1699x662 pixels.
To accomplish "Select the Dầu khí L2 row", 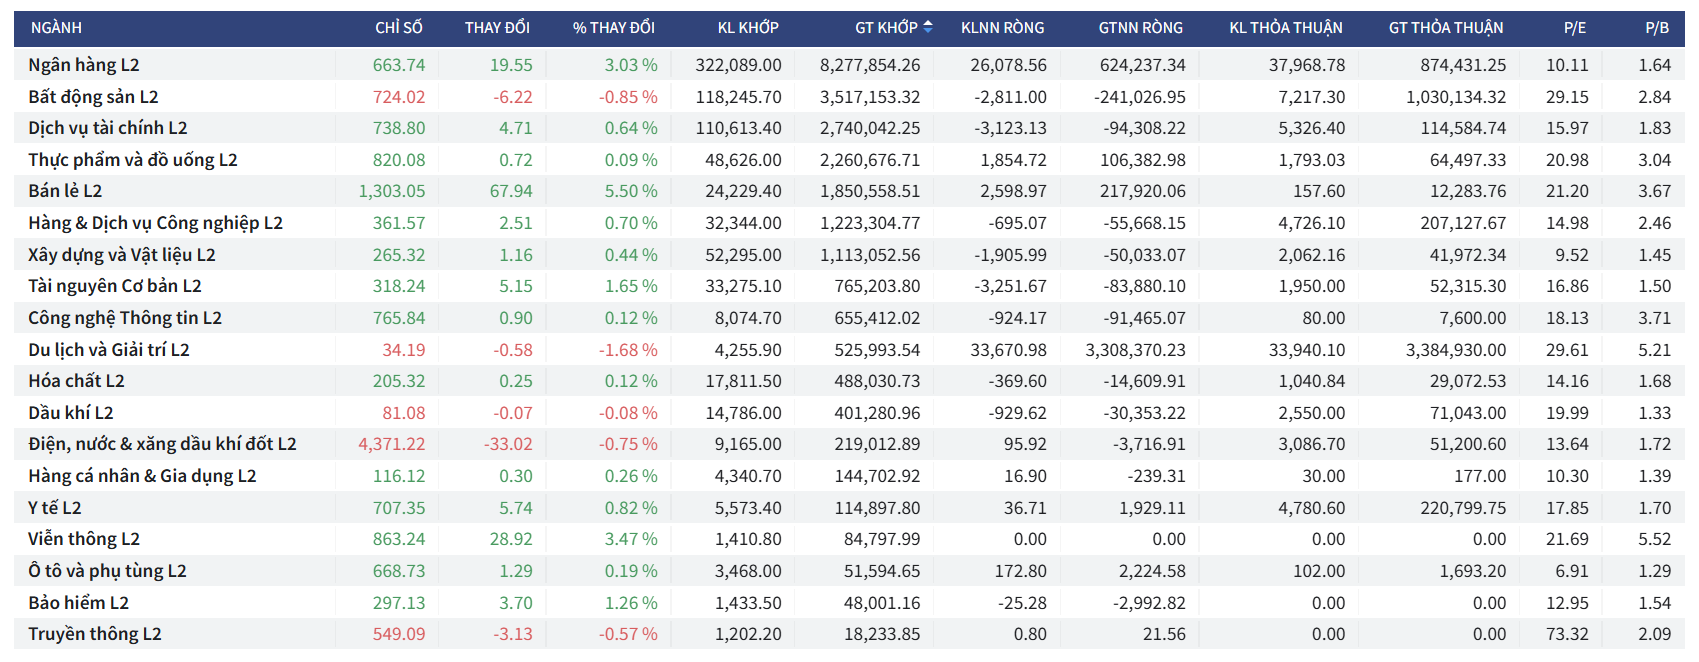I will (x=71, y=413).
